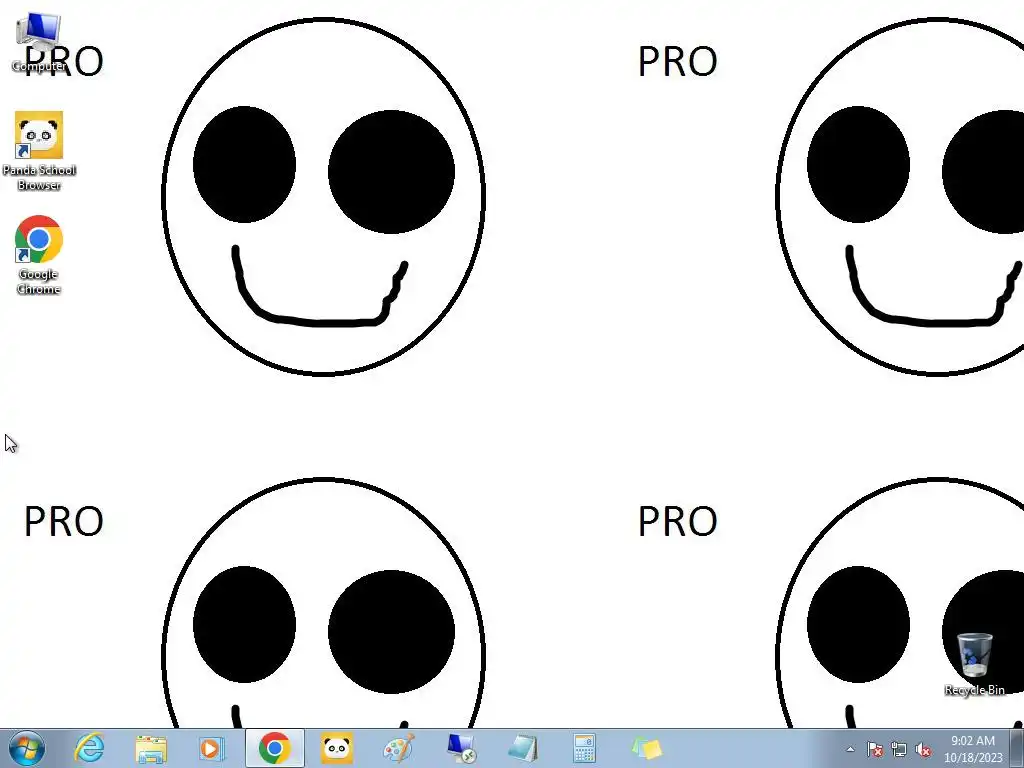
Task: Open the Notepad taskbar icon
Action: pos(522,748)
